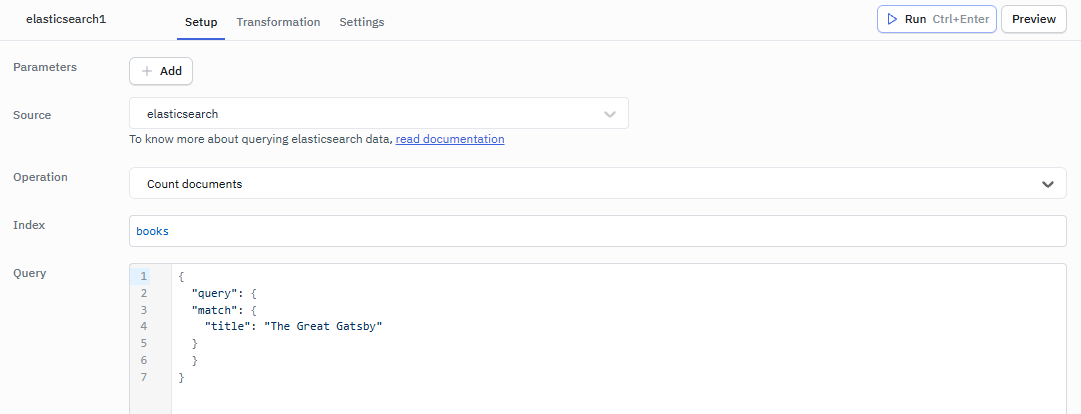Click the play icon on Run button
The width and height of the screenshot is (1081, 414).
pos(891,19)
